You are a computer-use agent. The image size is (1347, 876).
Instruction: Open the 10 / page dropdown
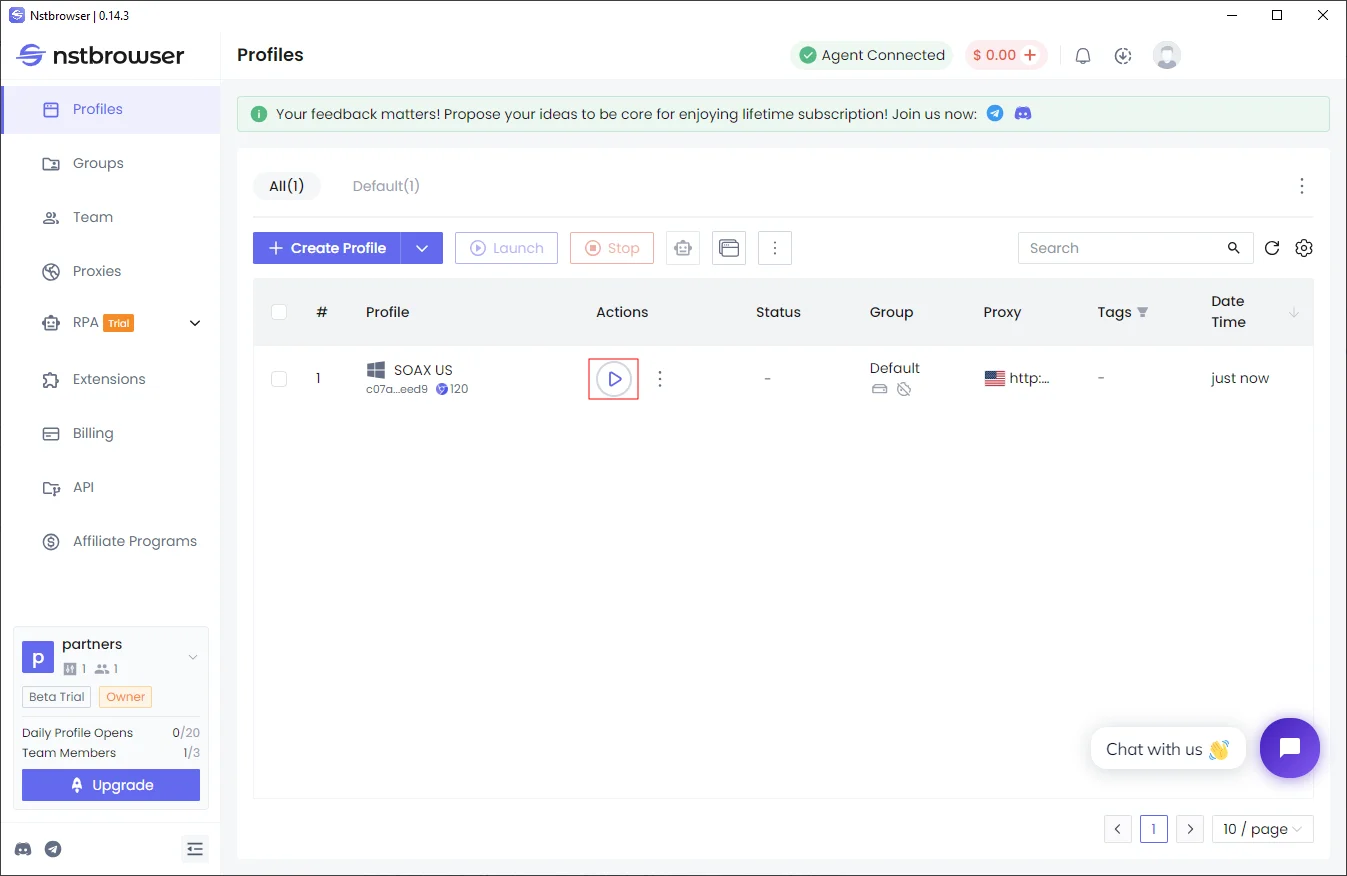pos(1262,829)
